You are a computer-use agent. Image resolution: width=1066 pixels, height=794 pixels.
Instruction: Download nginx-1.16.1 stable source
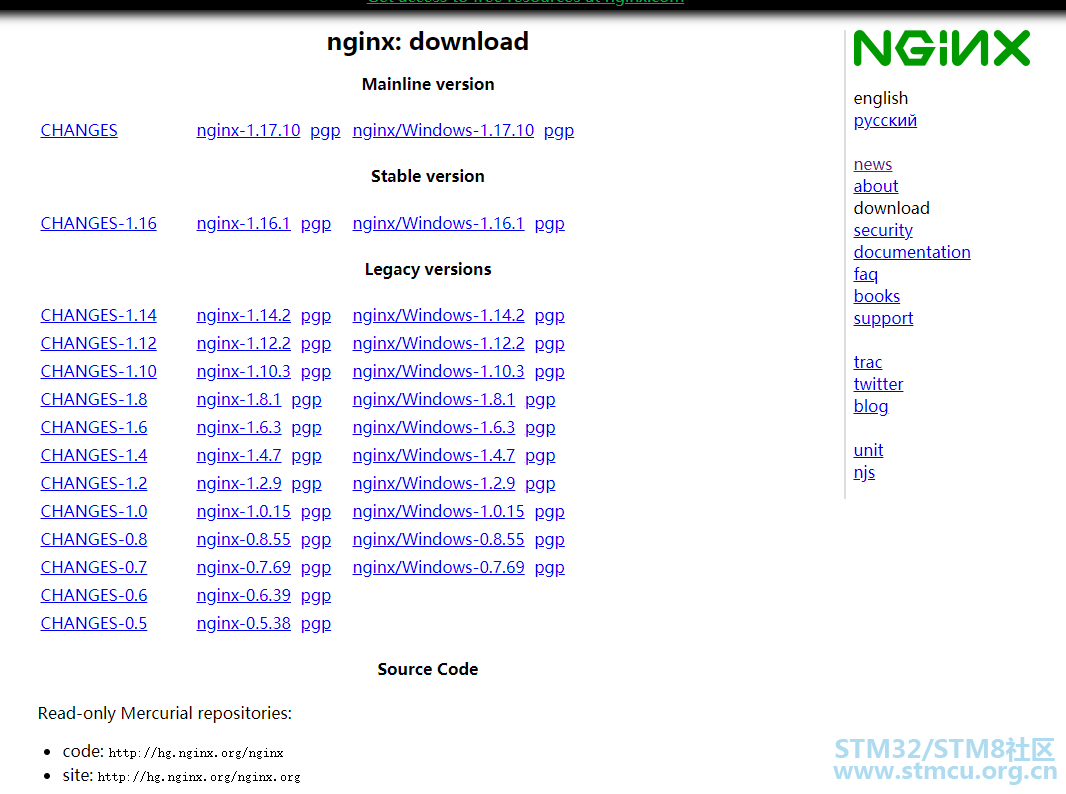point(243,224)
